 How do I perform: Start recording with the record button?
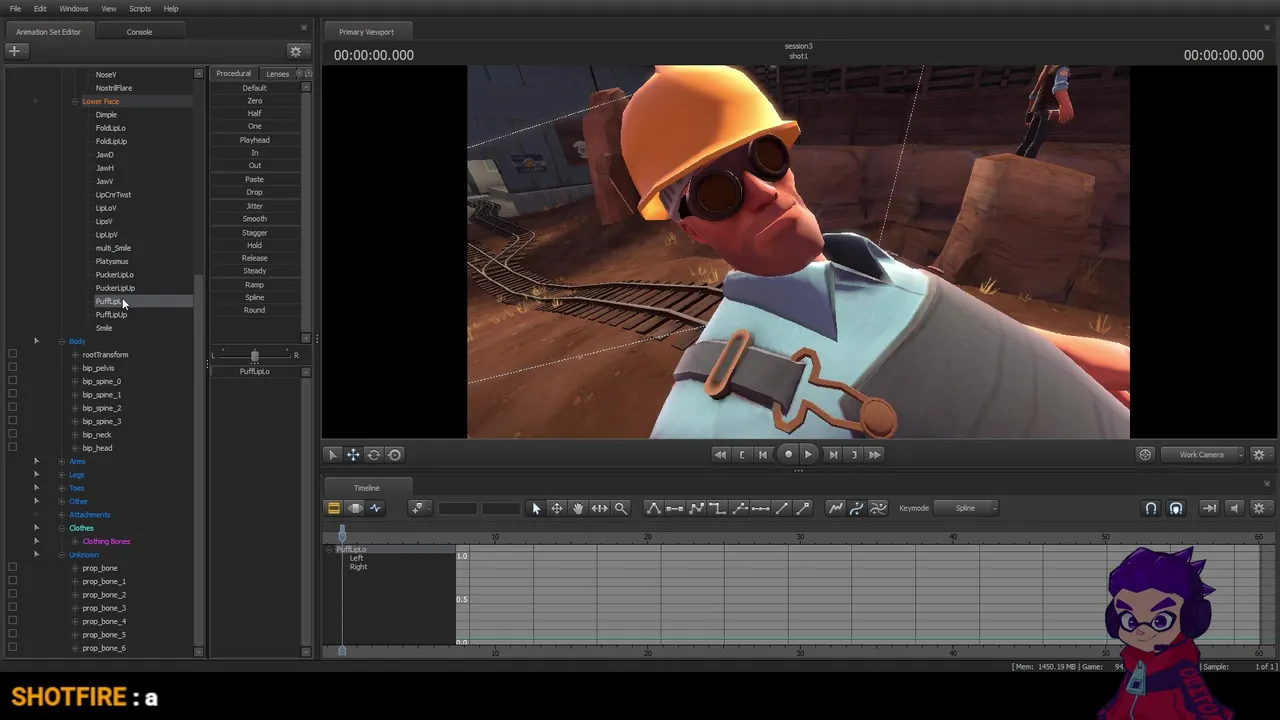coord(788,455)
